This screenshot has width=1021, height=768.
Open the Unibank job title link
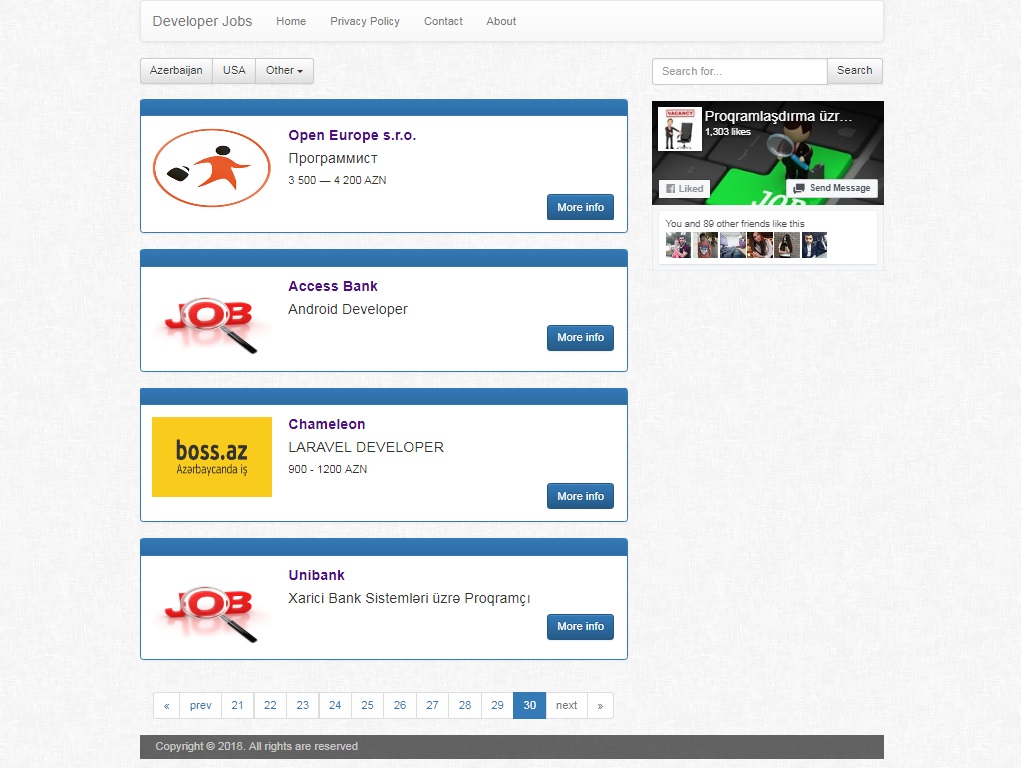[x=316, y=575]
